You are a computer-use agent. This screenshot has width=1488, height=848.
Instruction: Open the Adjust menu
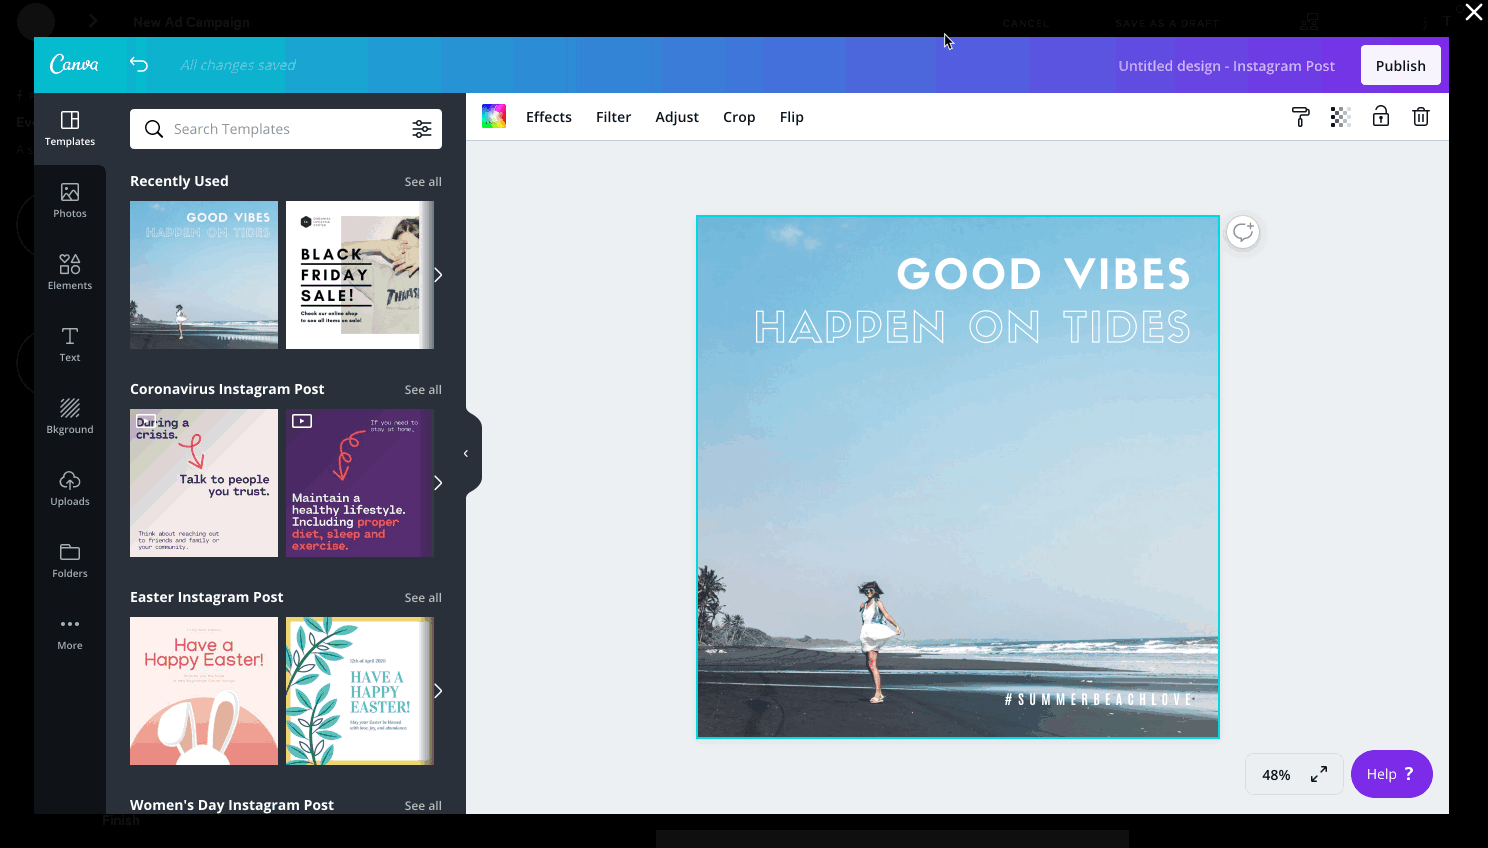click(x=677, y=117)
